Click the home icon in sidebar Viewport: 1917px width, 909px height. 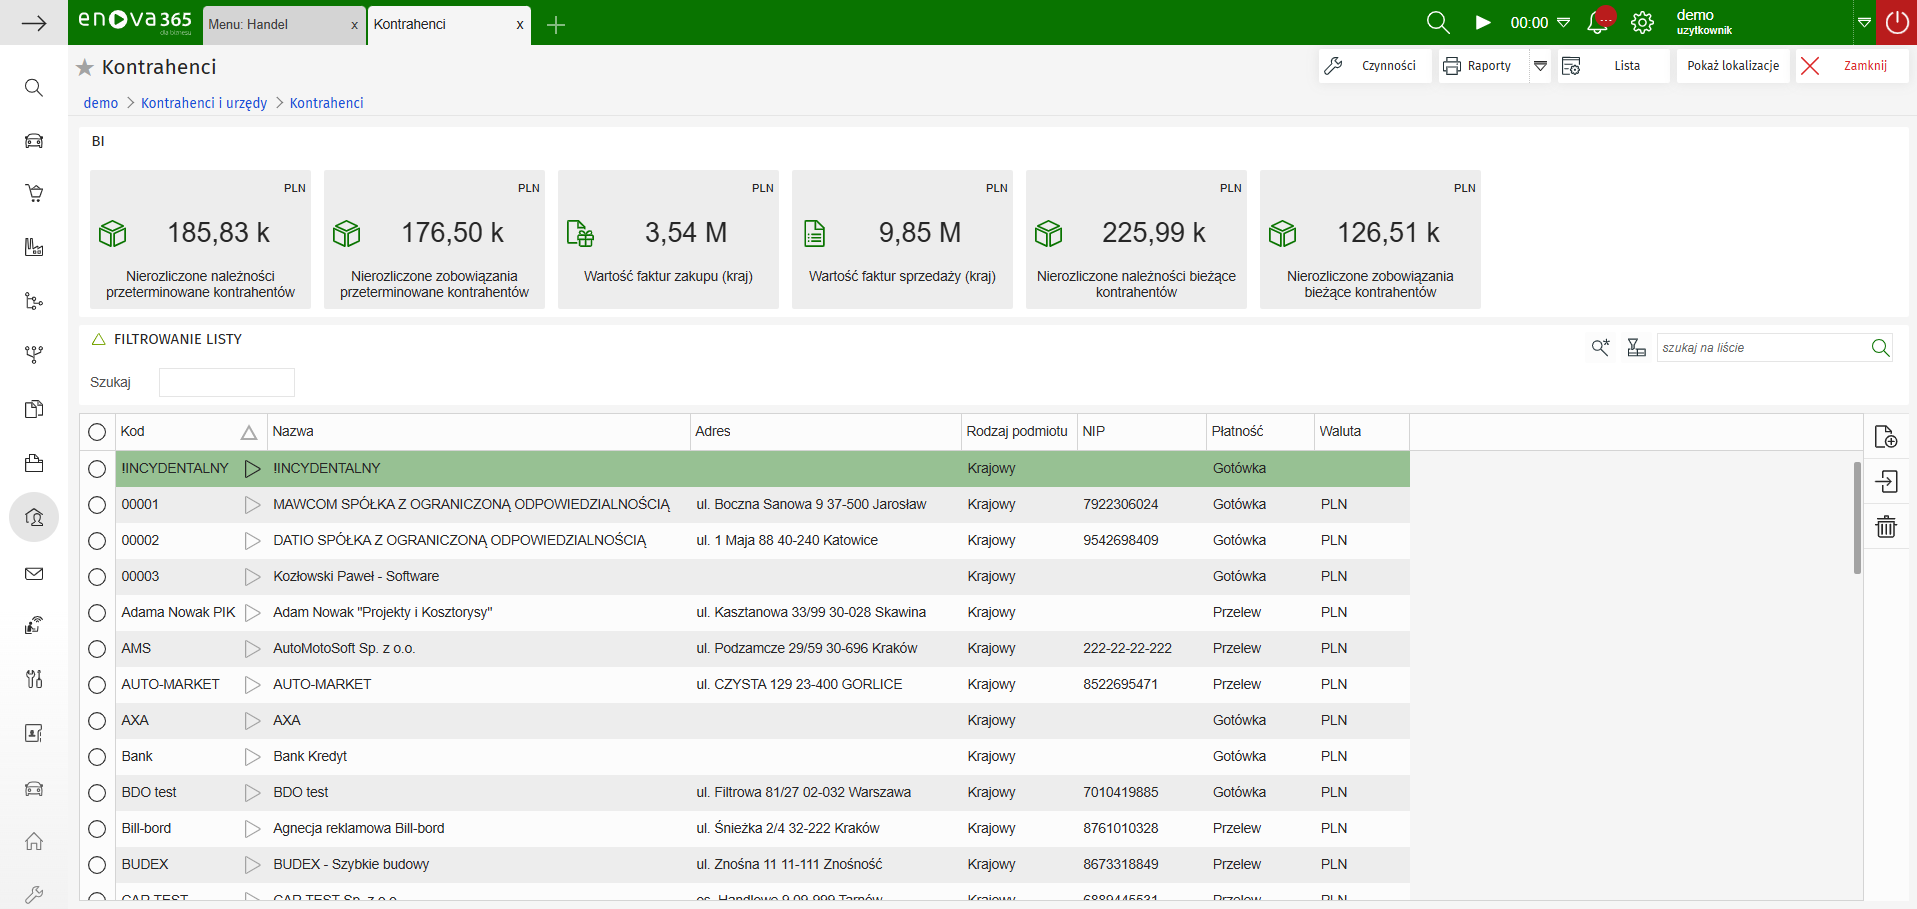[34, 841]
